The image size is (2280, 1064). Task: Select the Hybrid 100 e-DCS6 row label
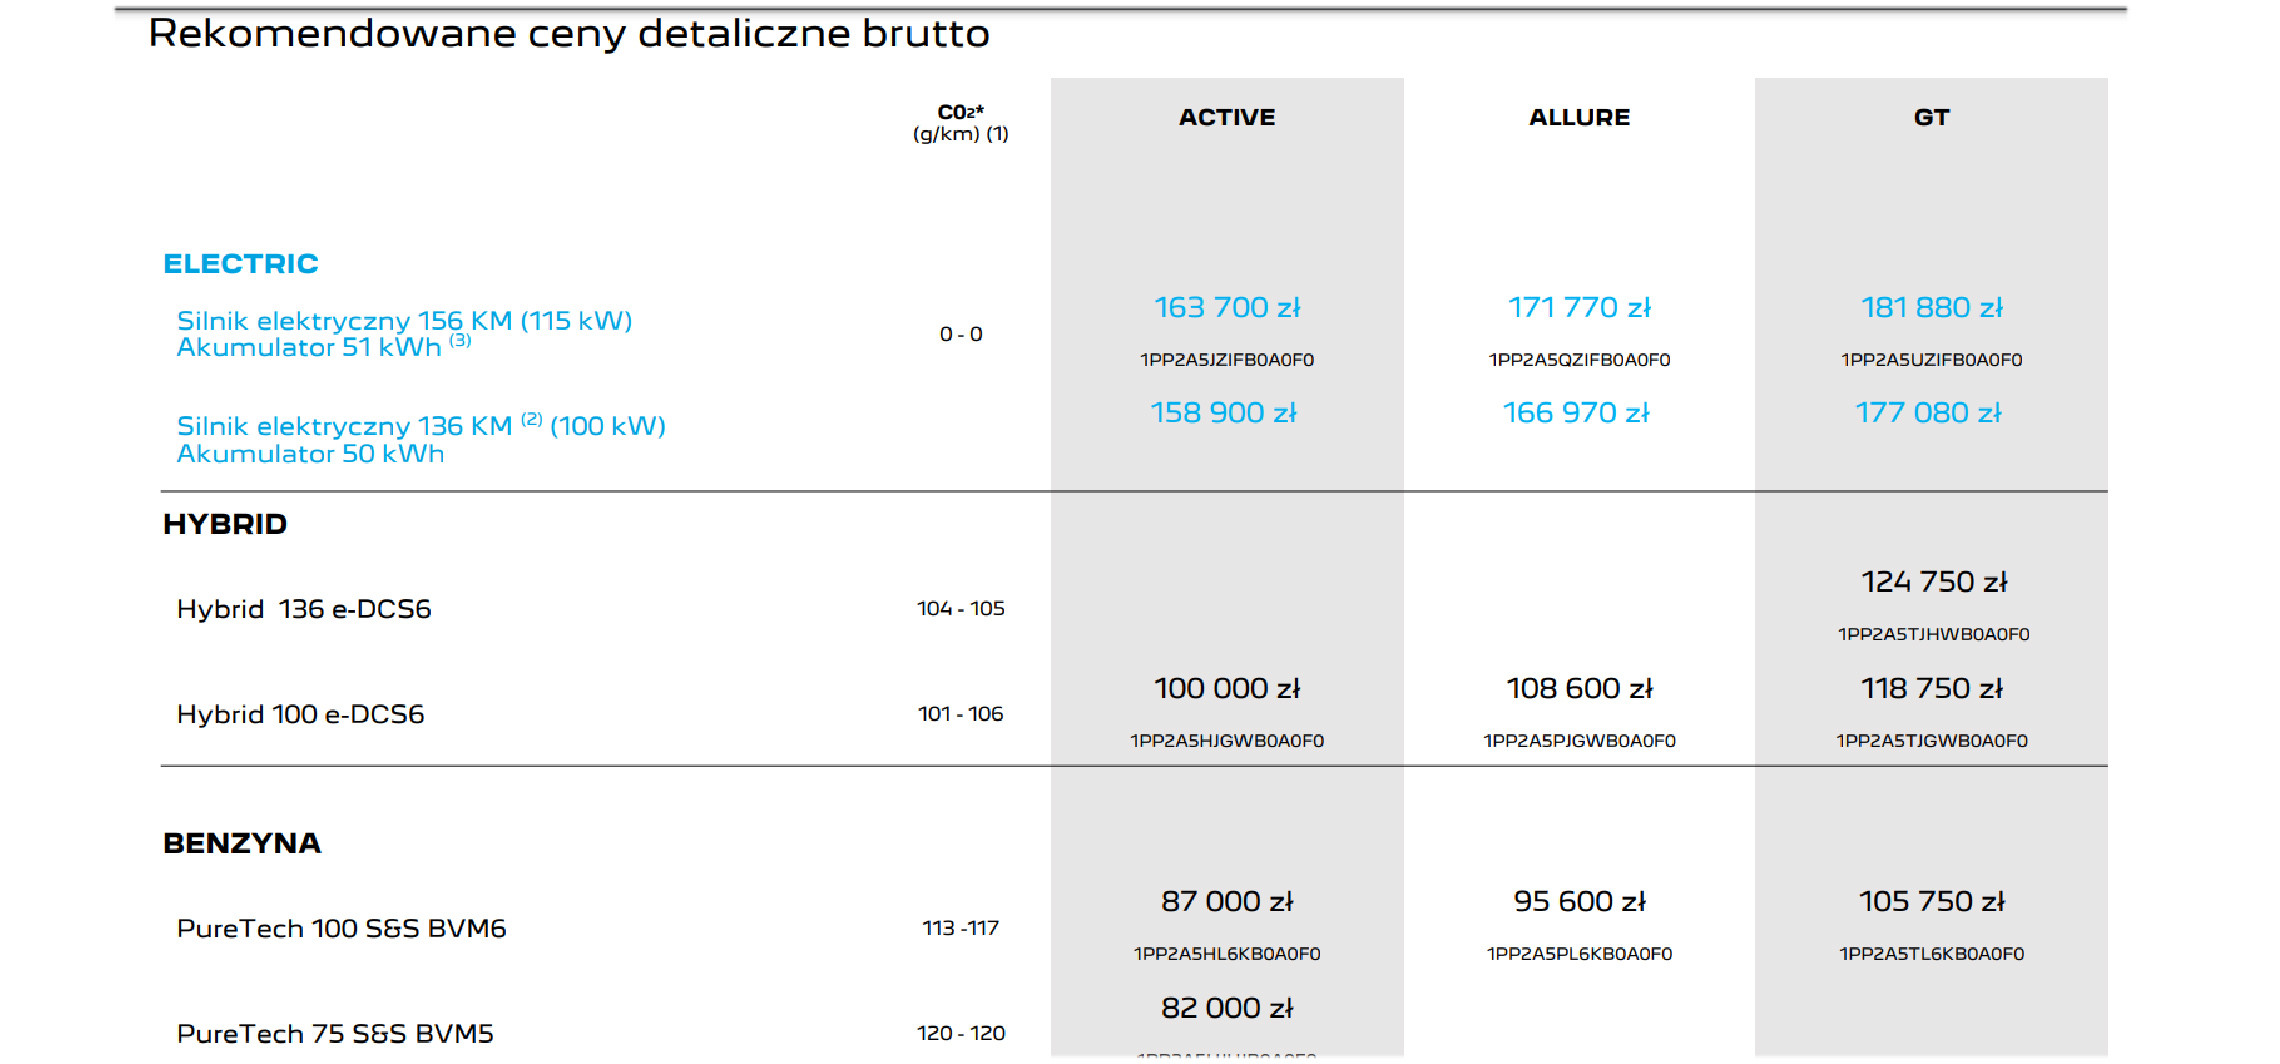click(300, 714)
